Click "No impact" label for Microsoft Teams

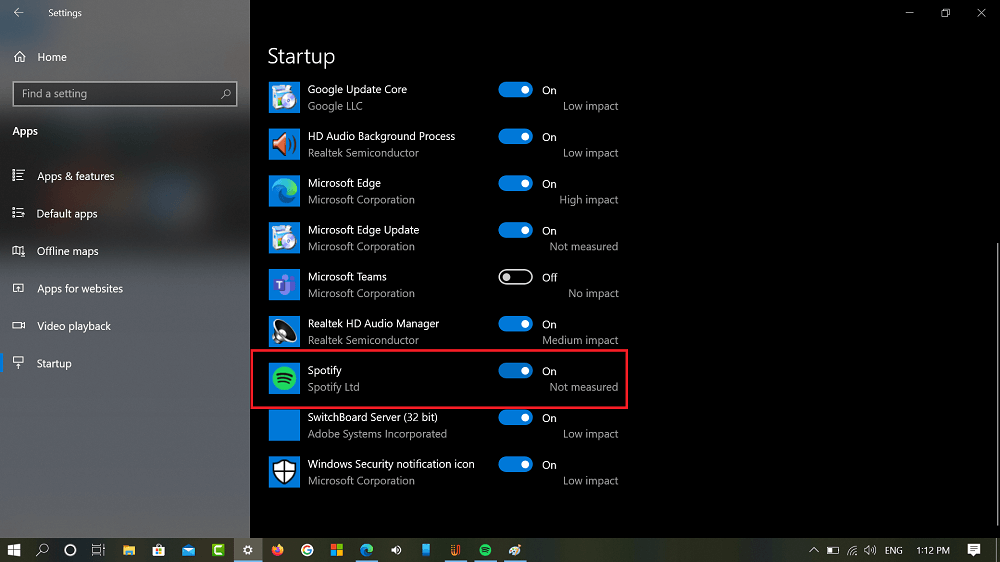[x=593, y=293]
